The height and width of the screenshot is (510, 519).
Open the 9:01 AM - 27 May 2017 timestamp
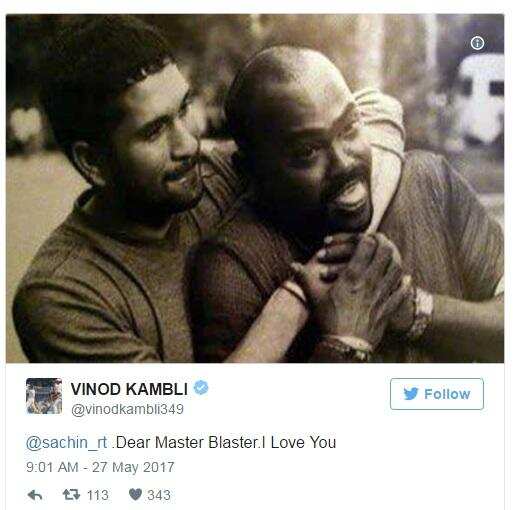pyautogui.click(x=100, y=467)
